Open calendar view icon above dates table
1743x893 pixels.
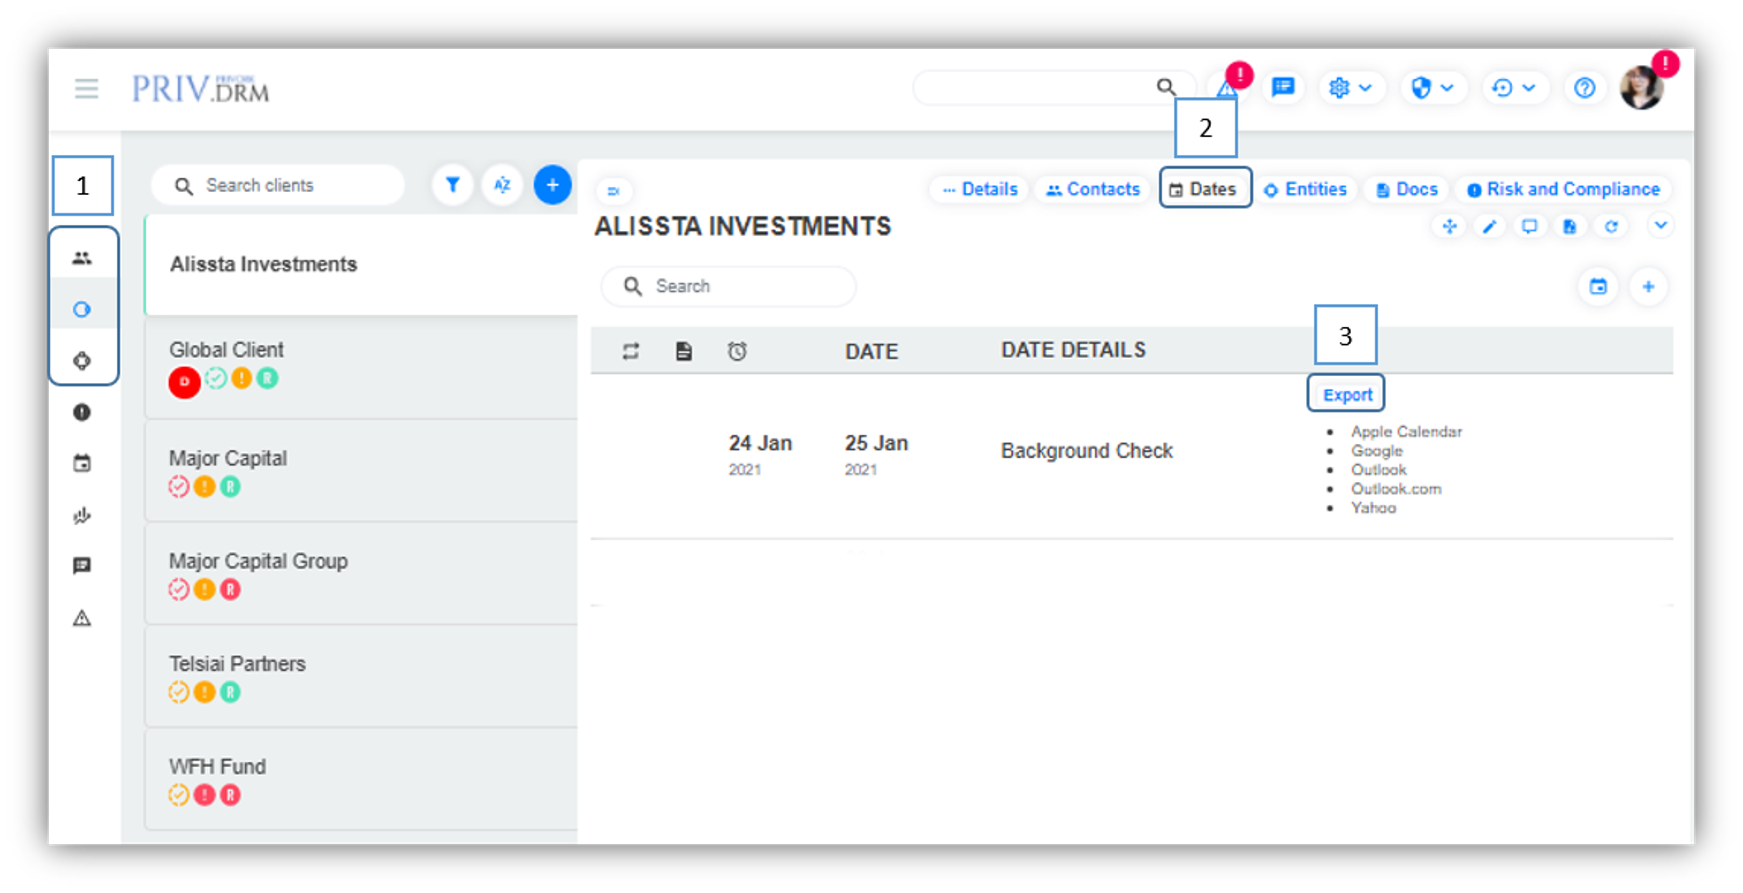pyautogui.click(x=1598, y=287)
